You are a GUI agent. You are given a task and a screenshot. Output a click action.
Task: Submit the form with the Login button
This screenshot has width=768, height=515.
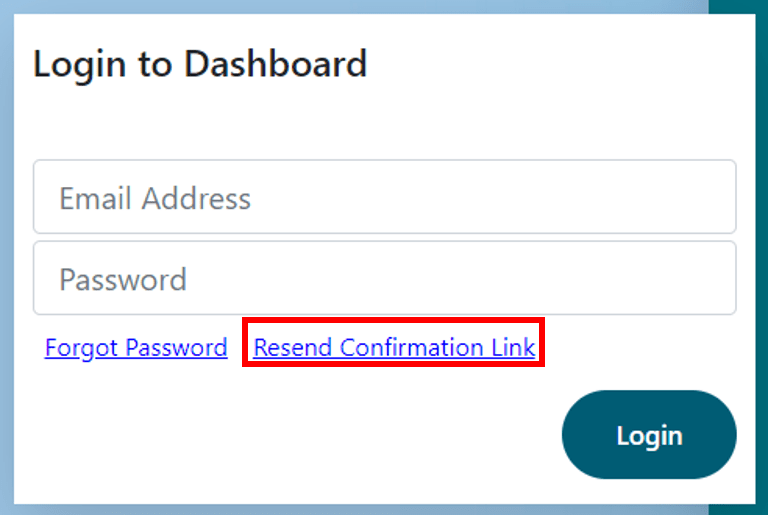coord(649,435)
